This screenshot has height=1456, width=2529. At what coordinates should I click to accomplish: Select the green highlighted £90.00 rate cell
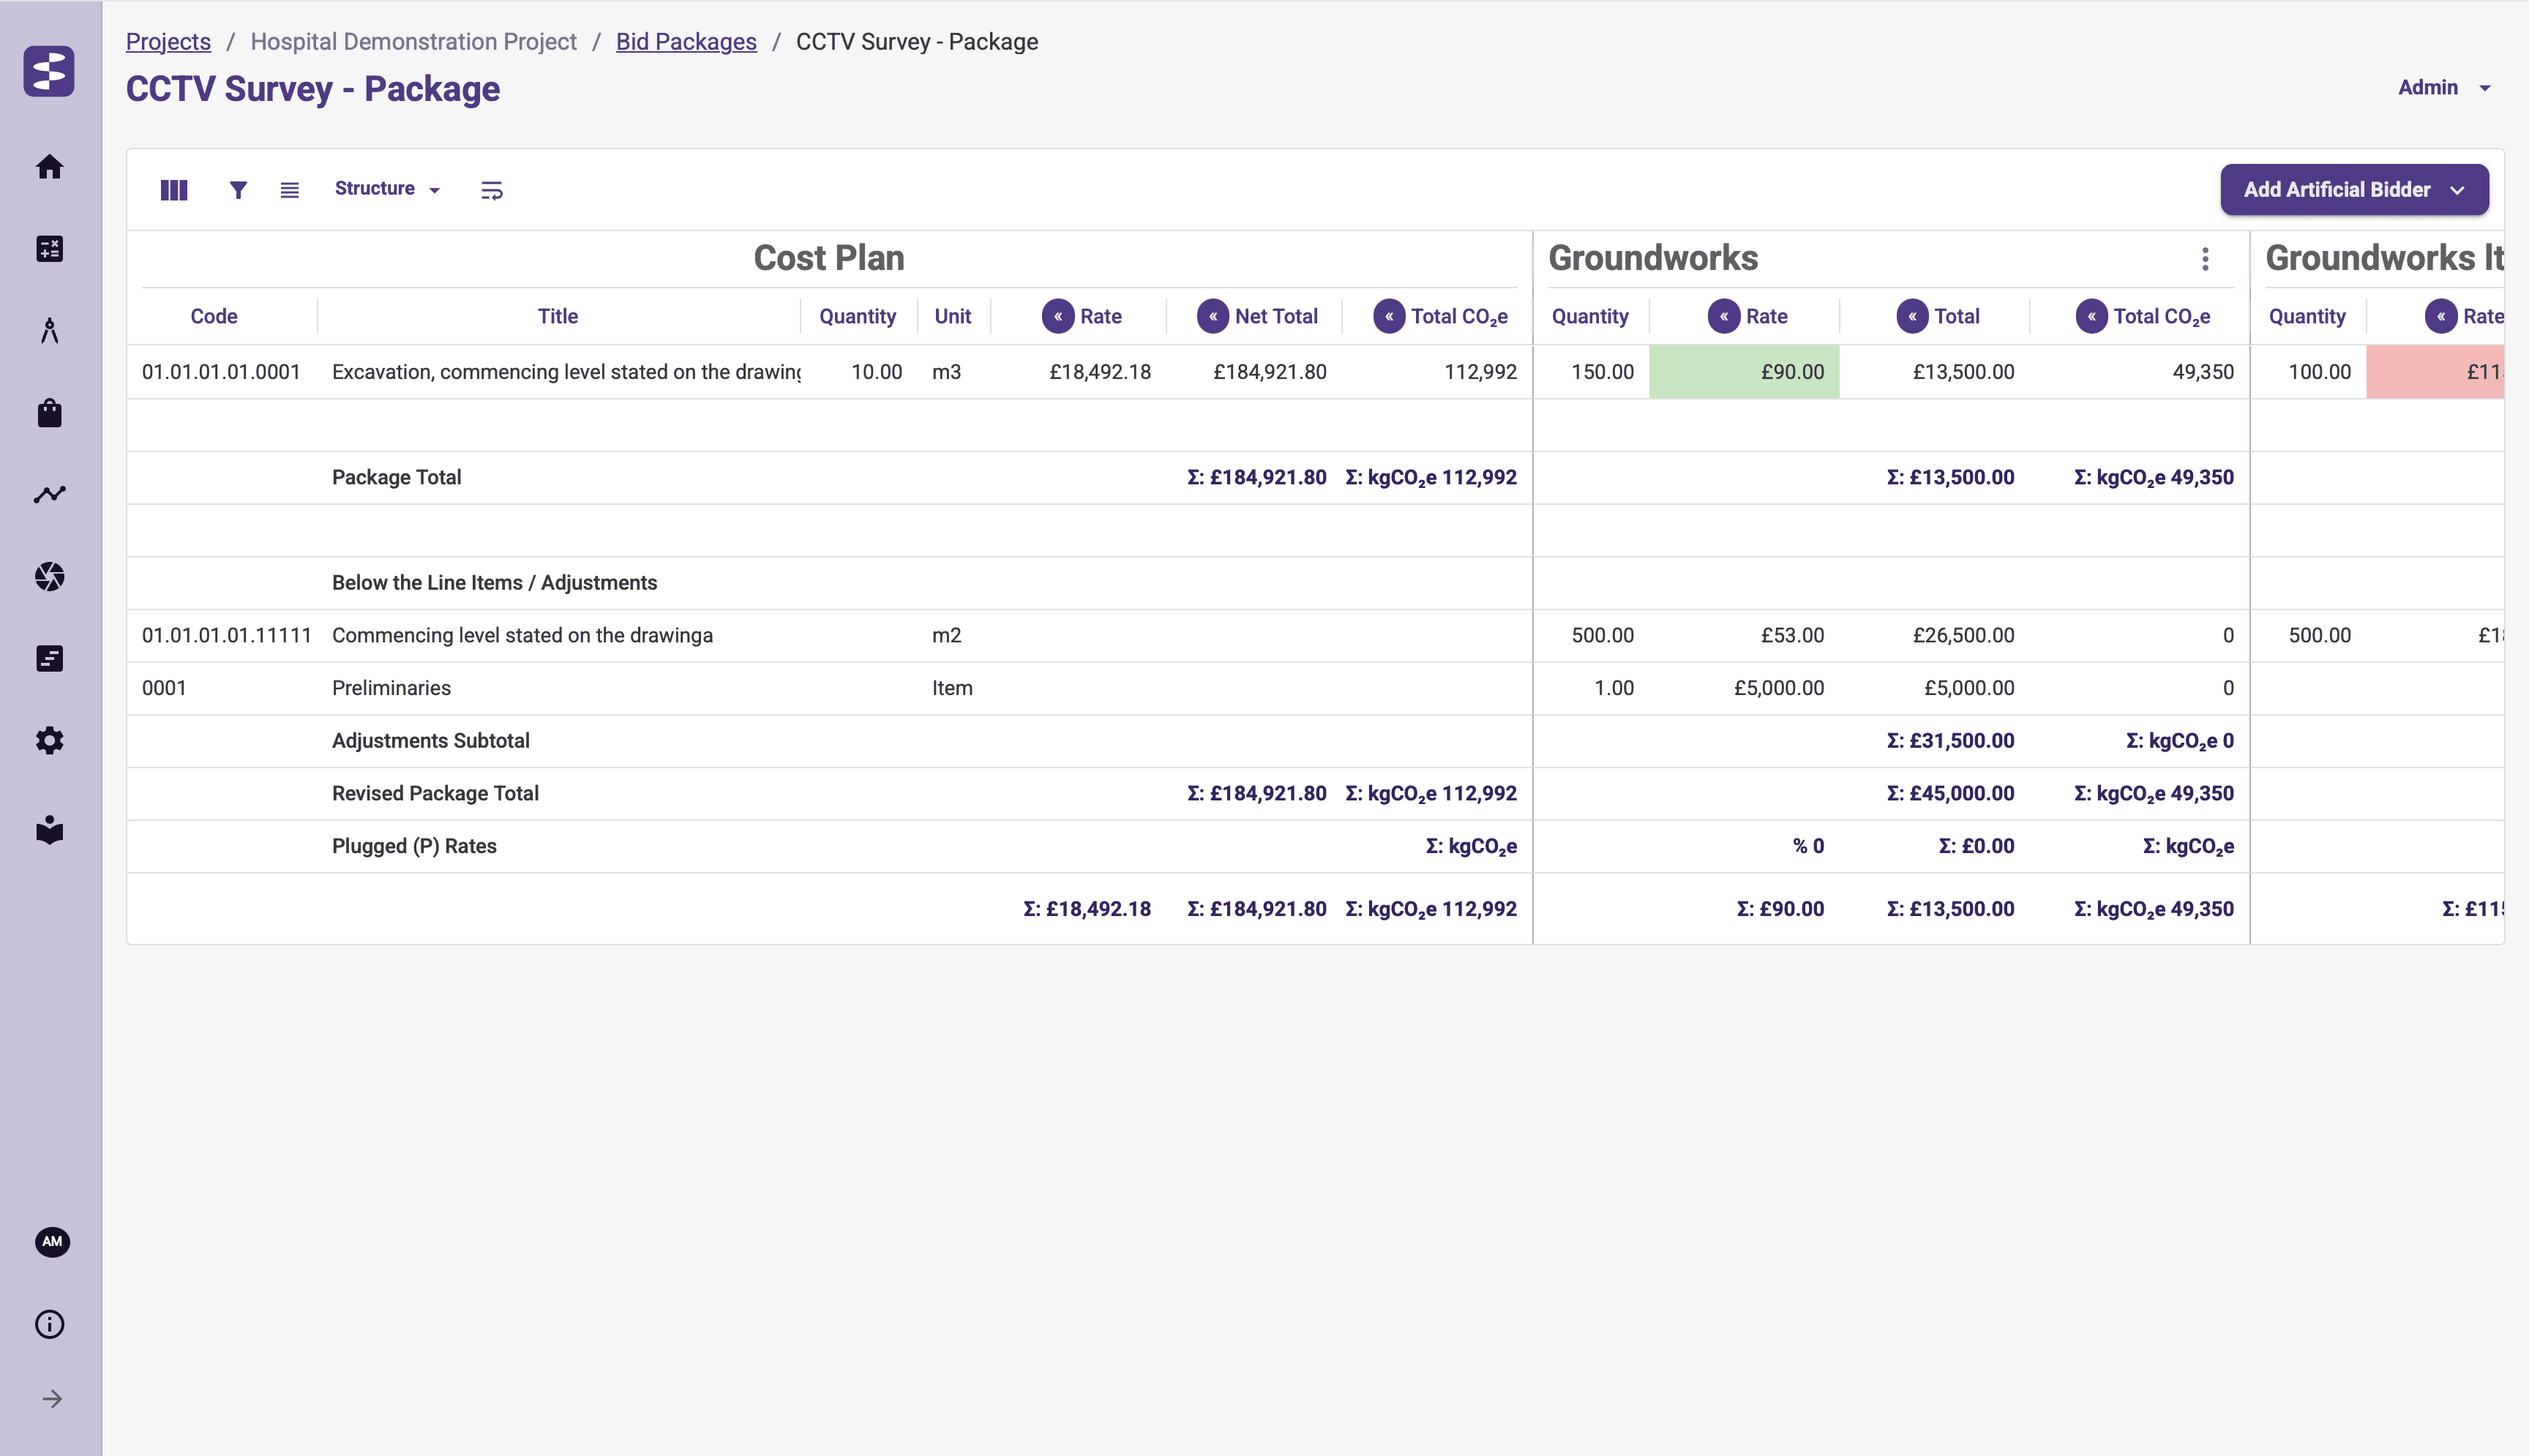1743,372
